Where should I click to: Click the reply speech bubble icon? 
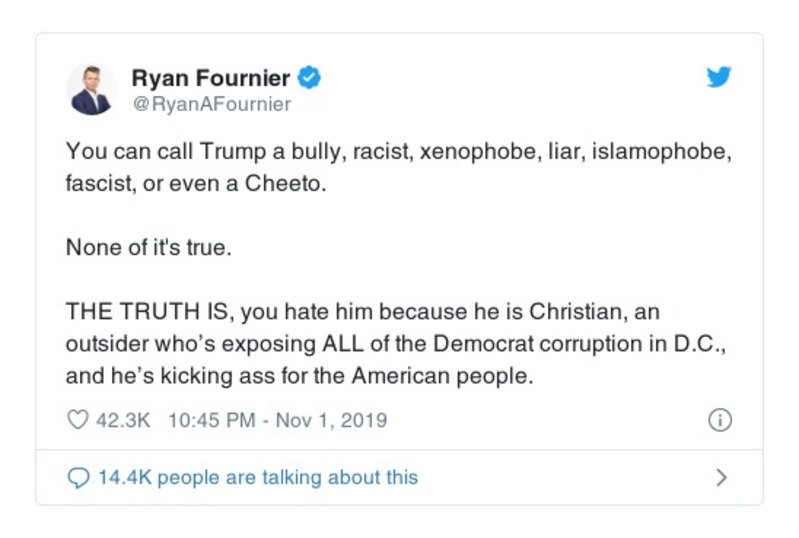[x=77, y=478]
